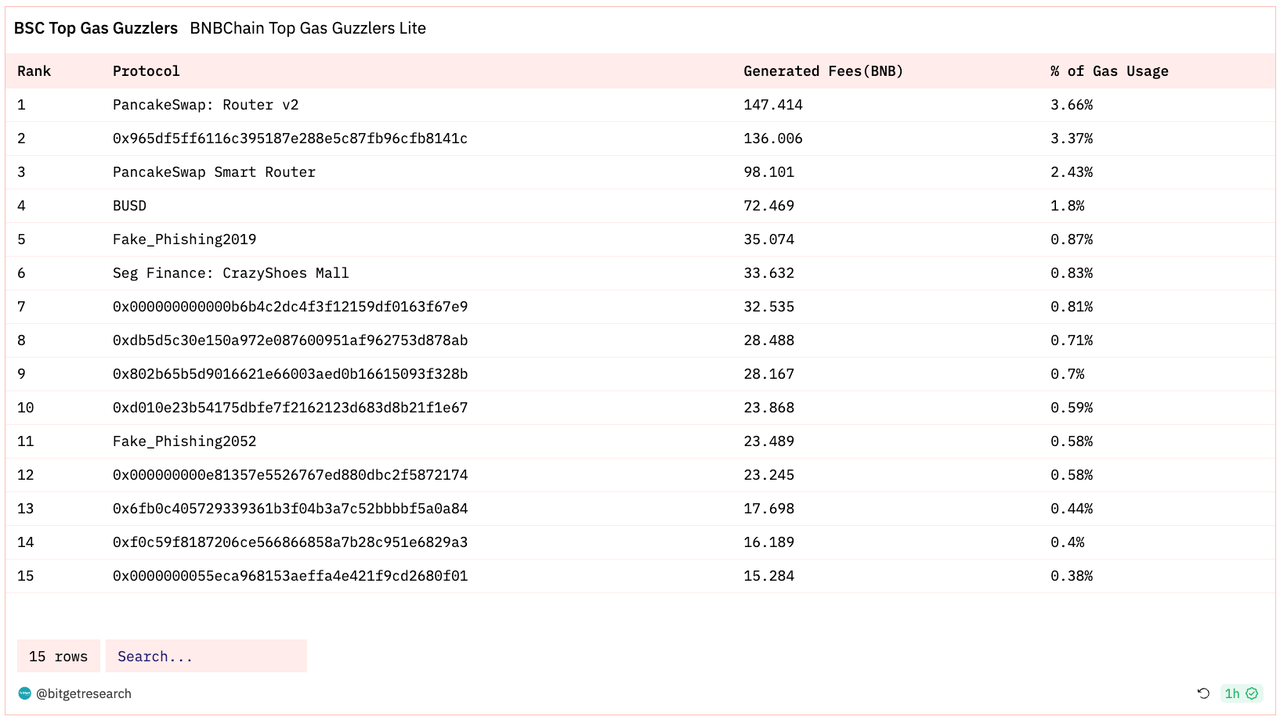Select address 0x6fb0c405729339361b3f04b3a7c52bbbbf5a0a84
This screenshot has width=1280, height=720.
coord(290,509)
